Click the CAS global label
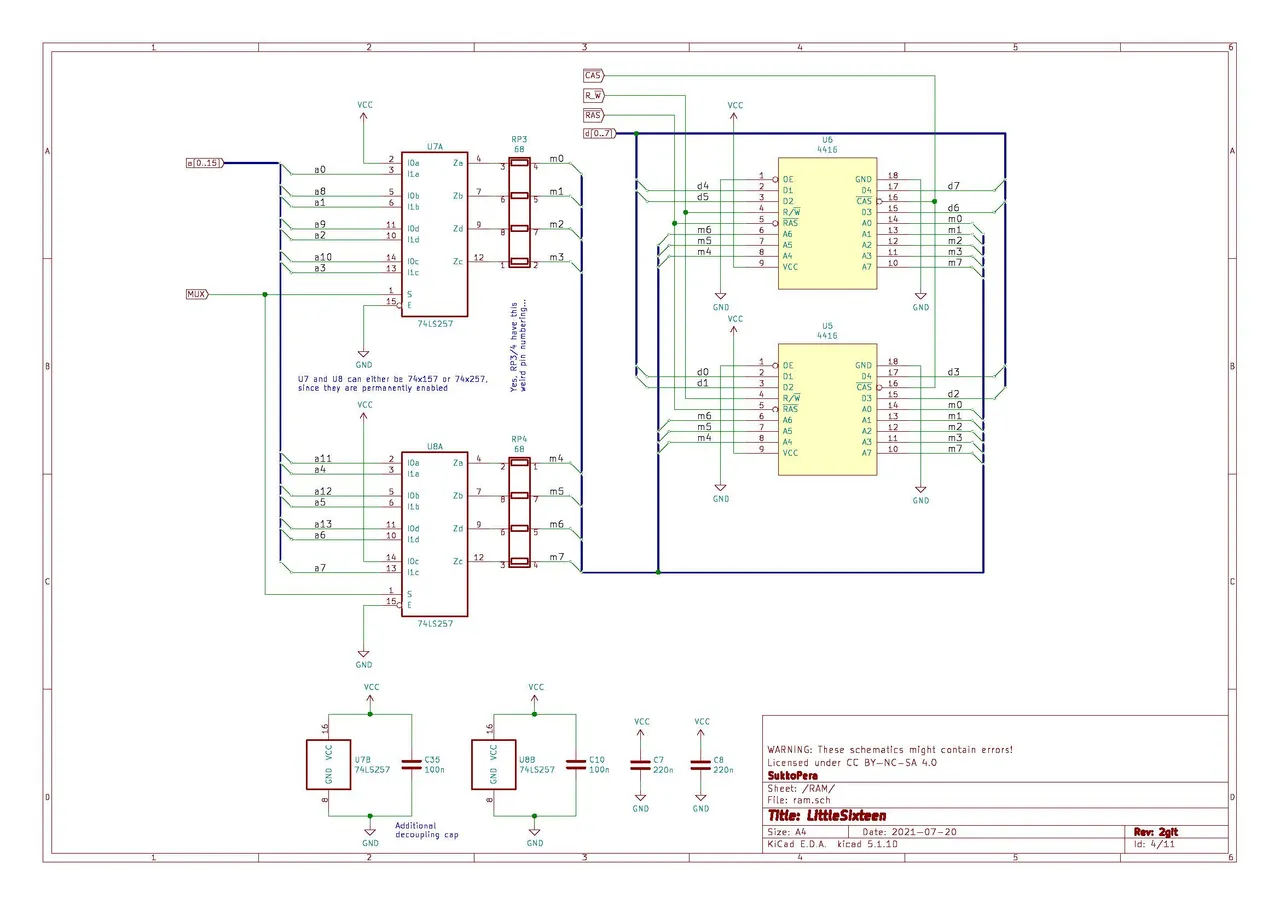The width and height of the screenshot is (1280, 905). coord(593,74)
